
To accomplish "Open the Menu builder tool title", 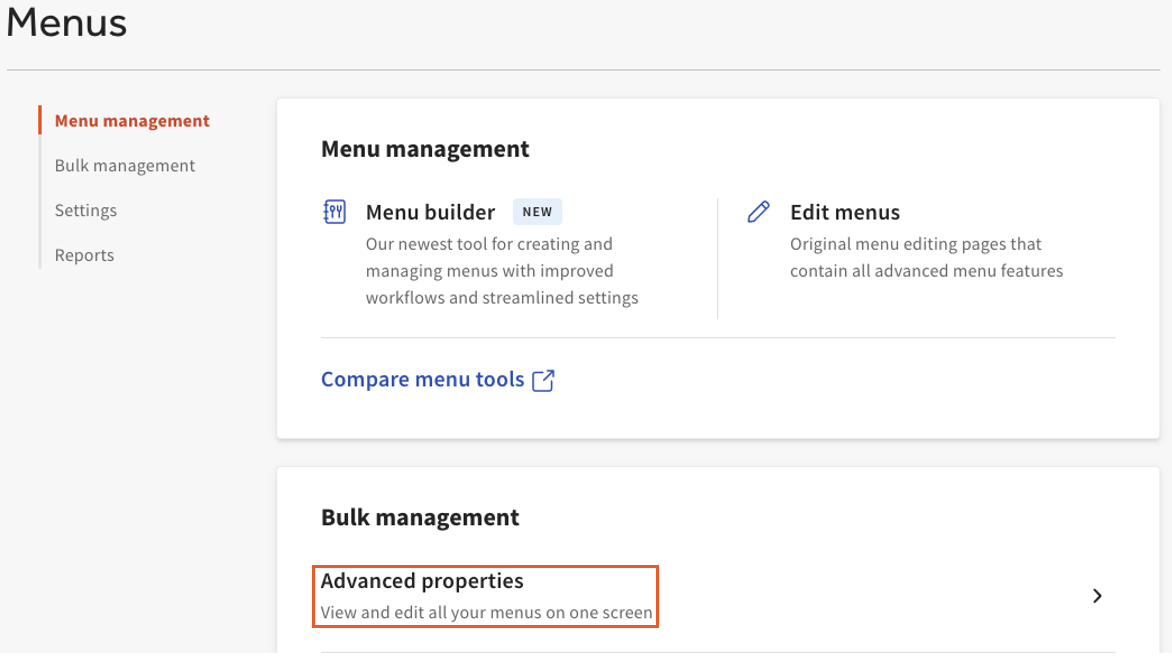I will [430, 212].
